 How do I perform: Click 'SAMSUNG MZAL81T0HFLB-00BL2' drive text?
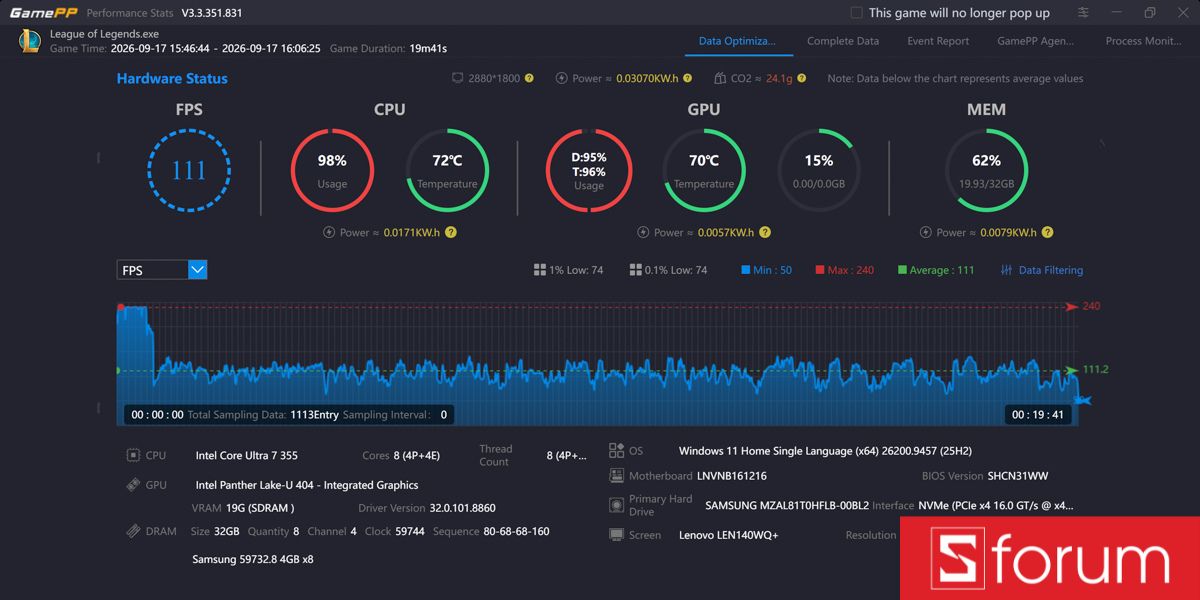(787, 506)
